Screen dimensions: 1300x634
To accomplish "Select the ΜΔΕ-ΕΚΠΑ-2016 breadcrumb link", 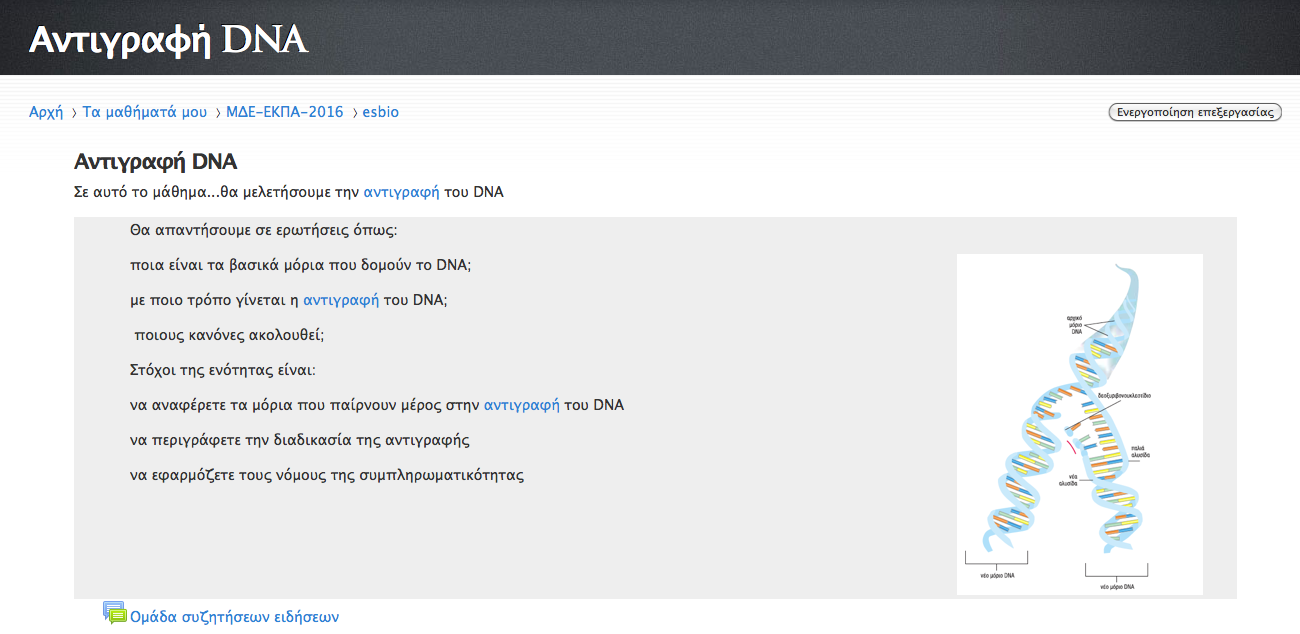I will (284, 112).
